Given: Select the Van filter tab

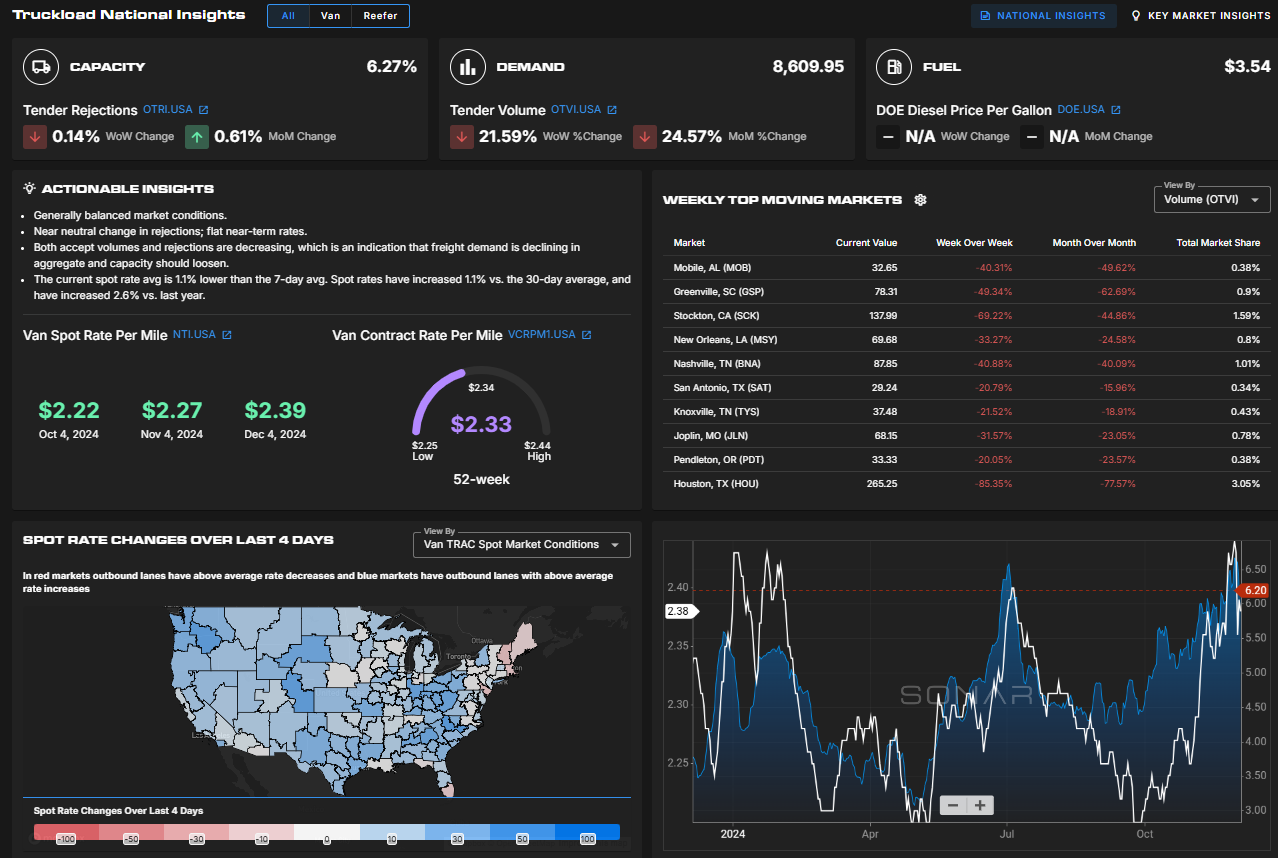Looking at the screenshot, I should coord(330,16).
